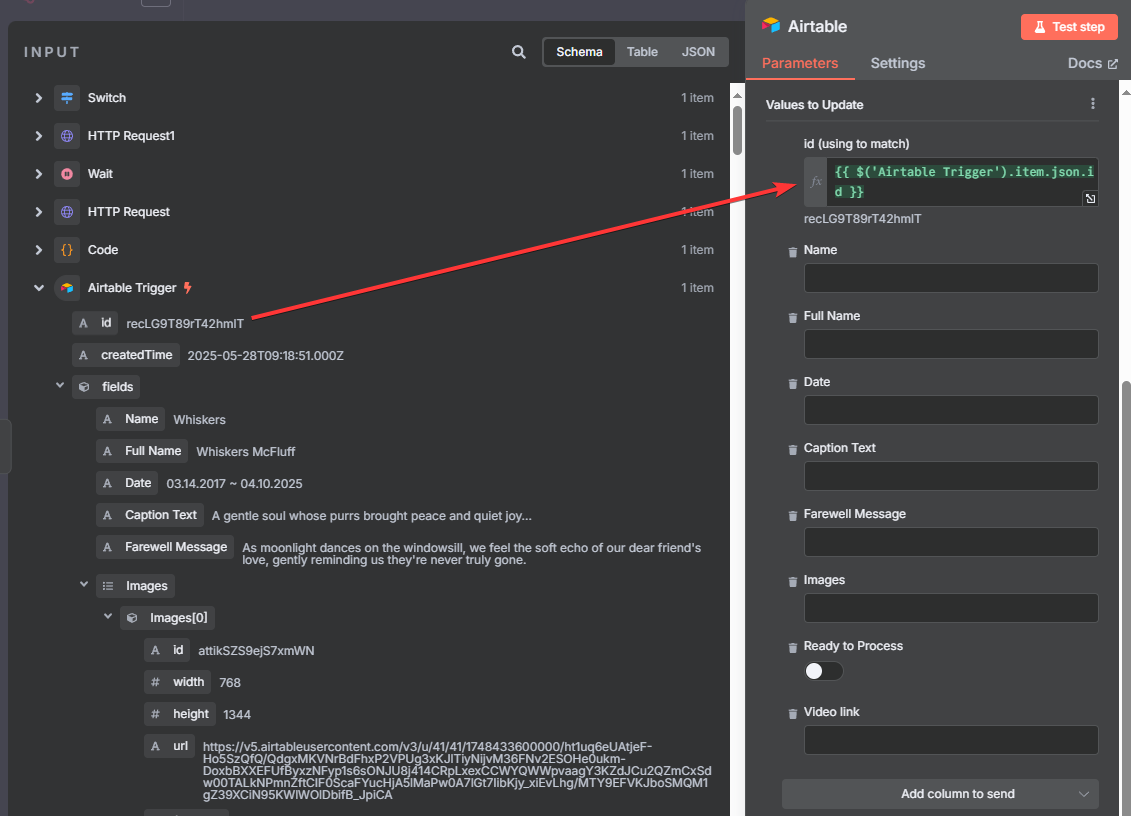The height and width of the screenshot is (816, 1131).
Task: Collapse the Airtable Trigger node
Action: pos(39,288)
